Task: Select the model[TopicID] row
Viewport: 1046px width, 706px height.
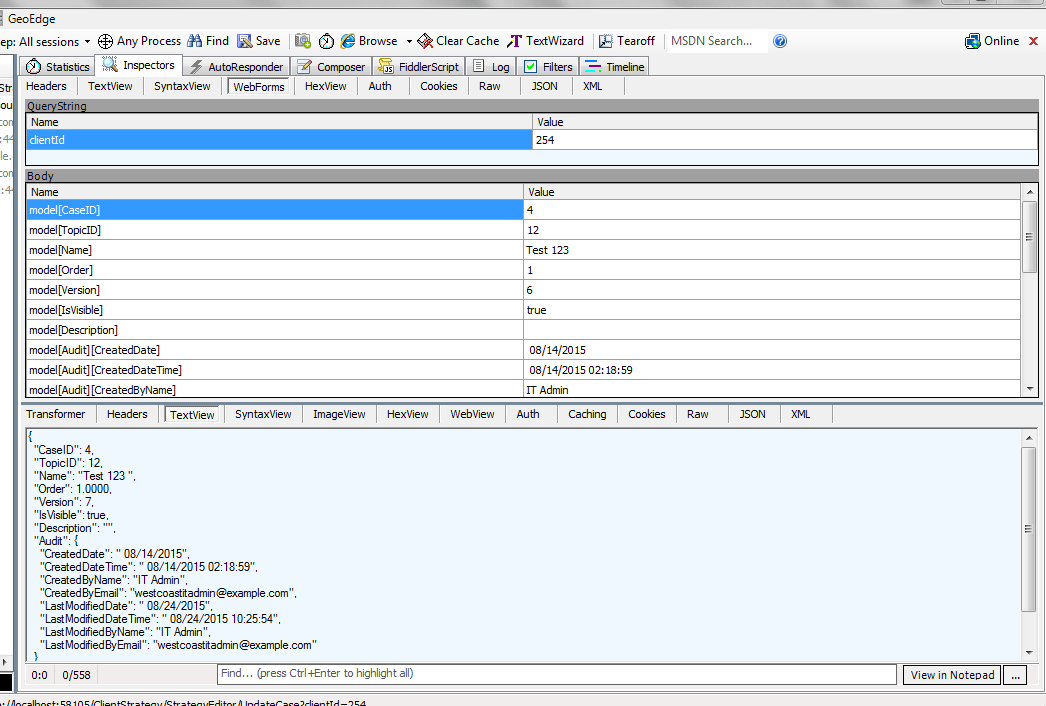Action: pos(524,230)
